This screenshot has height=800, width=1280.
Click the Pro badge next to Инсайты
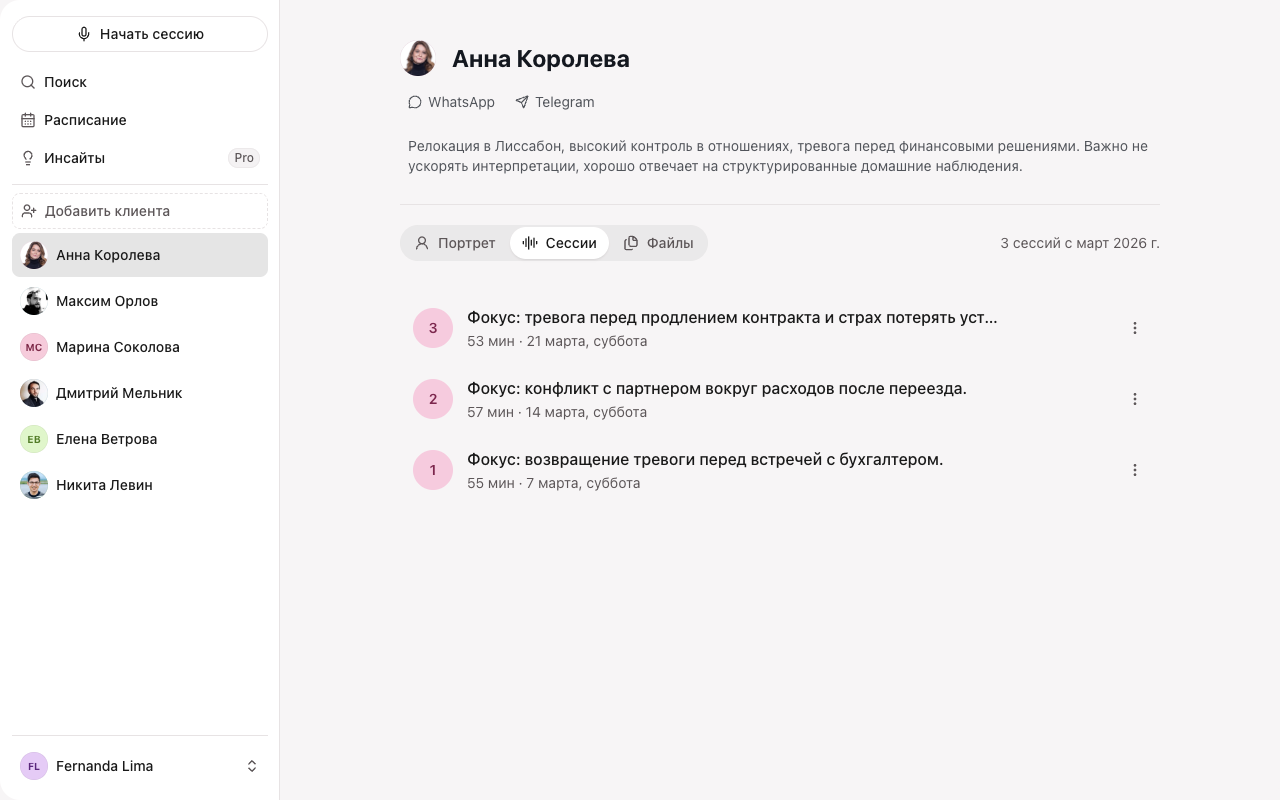(244, 158)
